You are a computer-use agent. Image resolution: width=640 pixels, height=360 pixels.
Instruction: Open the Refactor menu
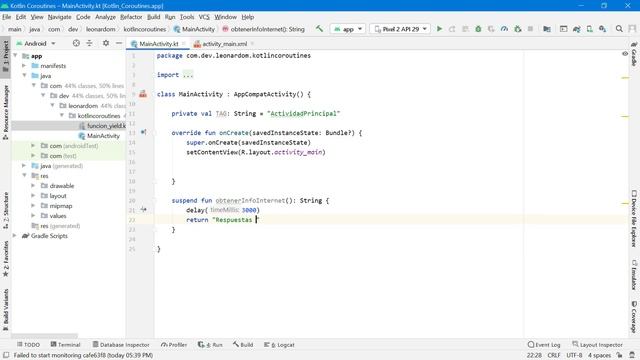[131, 17]
